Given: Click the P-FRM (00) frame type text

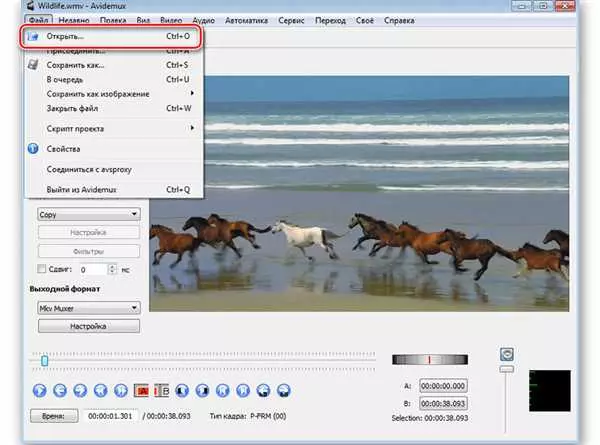Looking at the screenshot, I should point(268,416).
